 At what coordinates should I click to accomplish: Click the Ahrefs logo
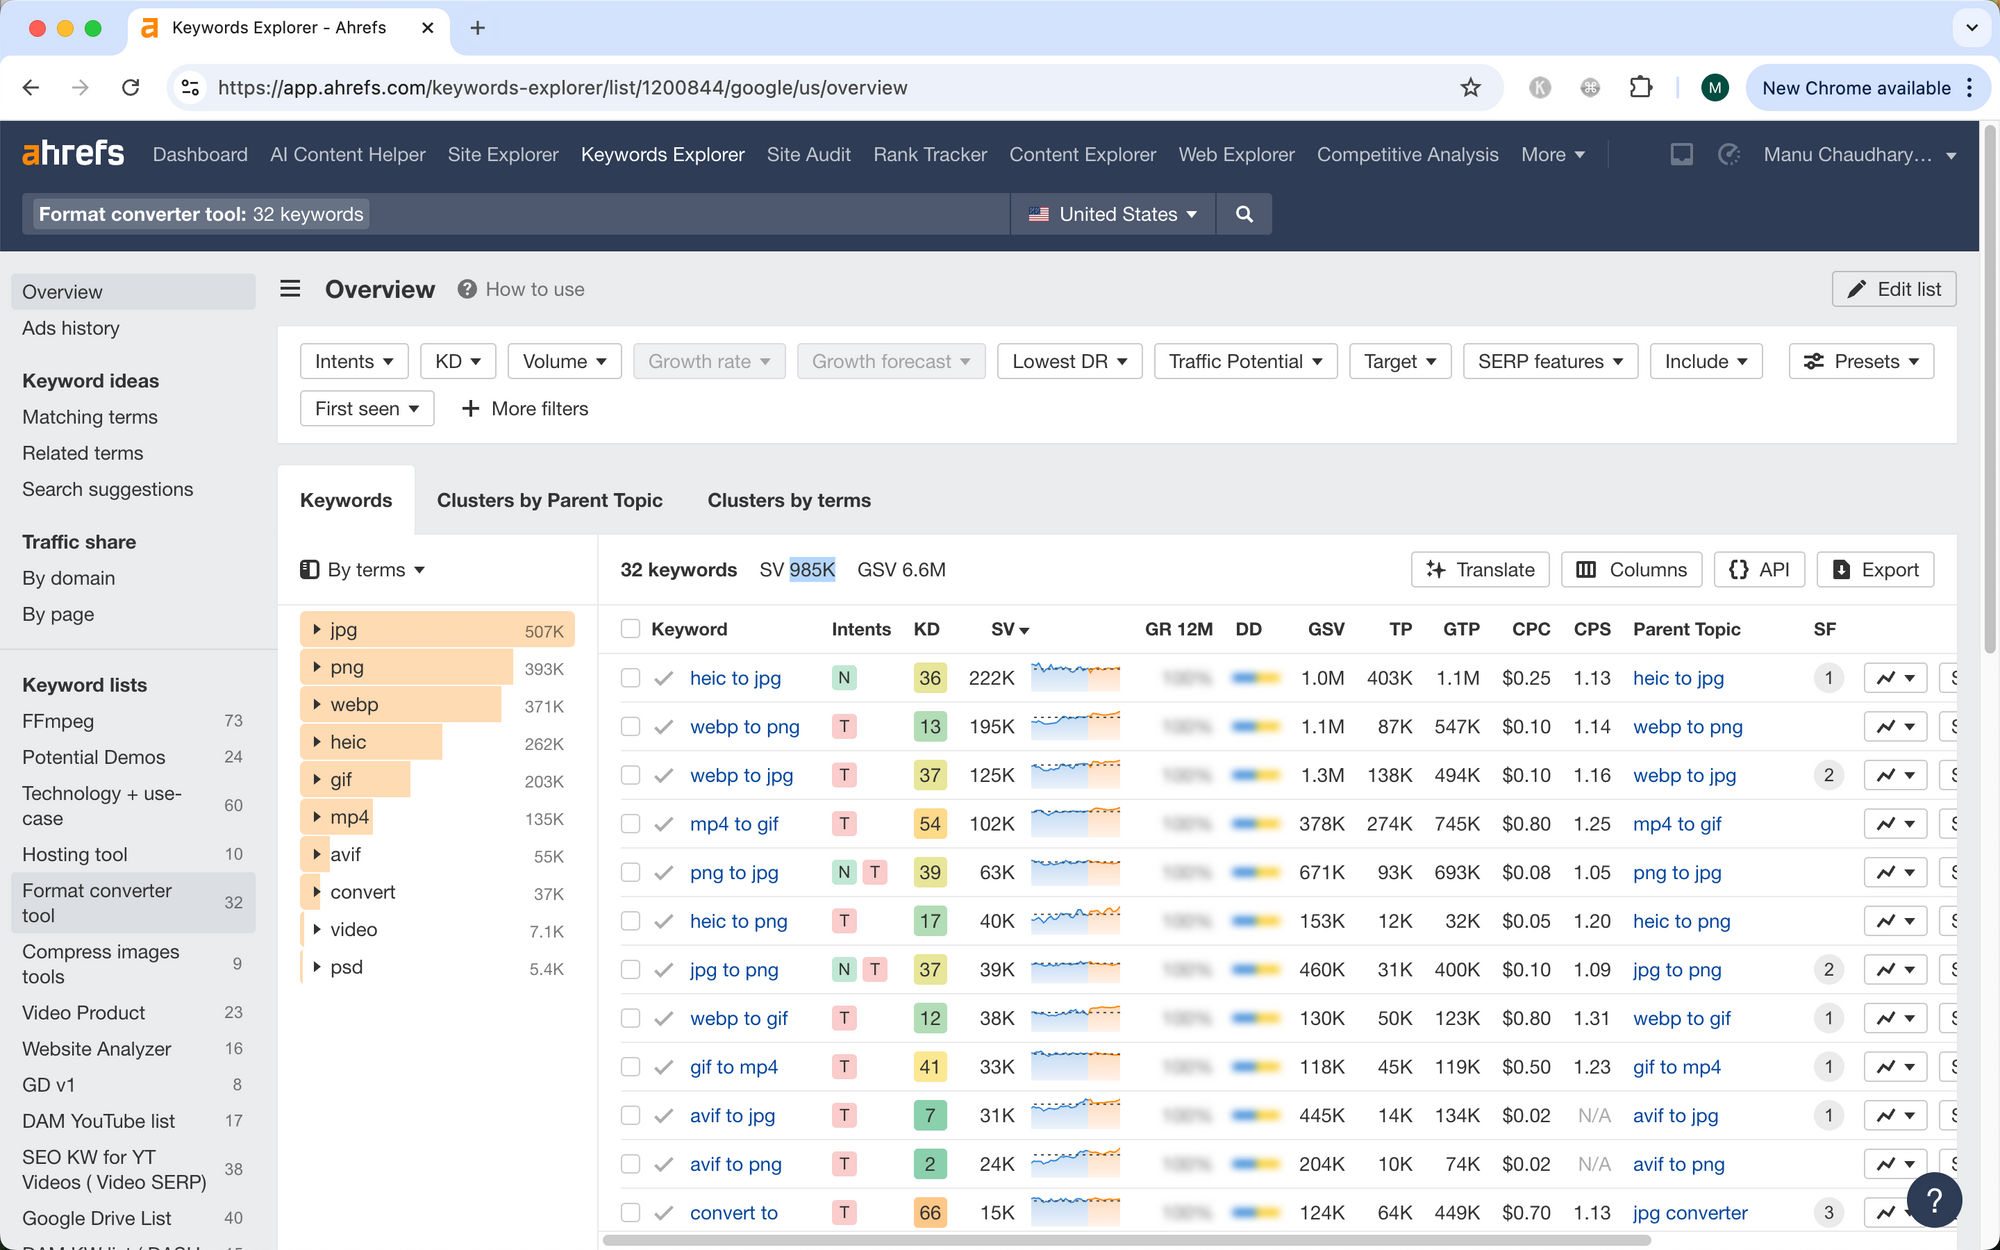[x=73, y=154]
